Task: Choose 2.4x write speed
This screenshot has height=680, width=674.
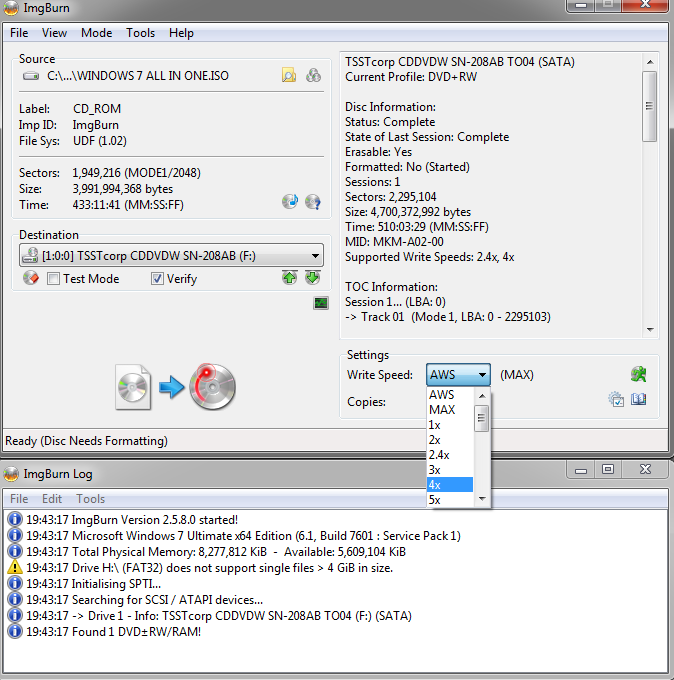Action: pos(450,455)
